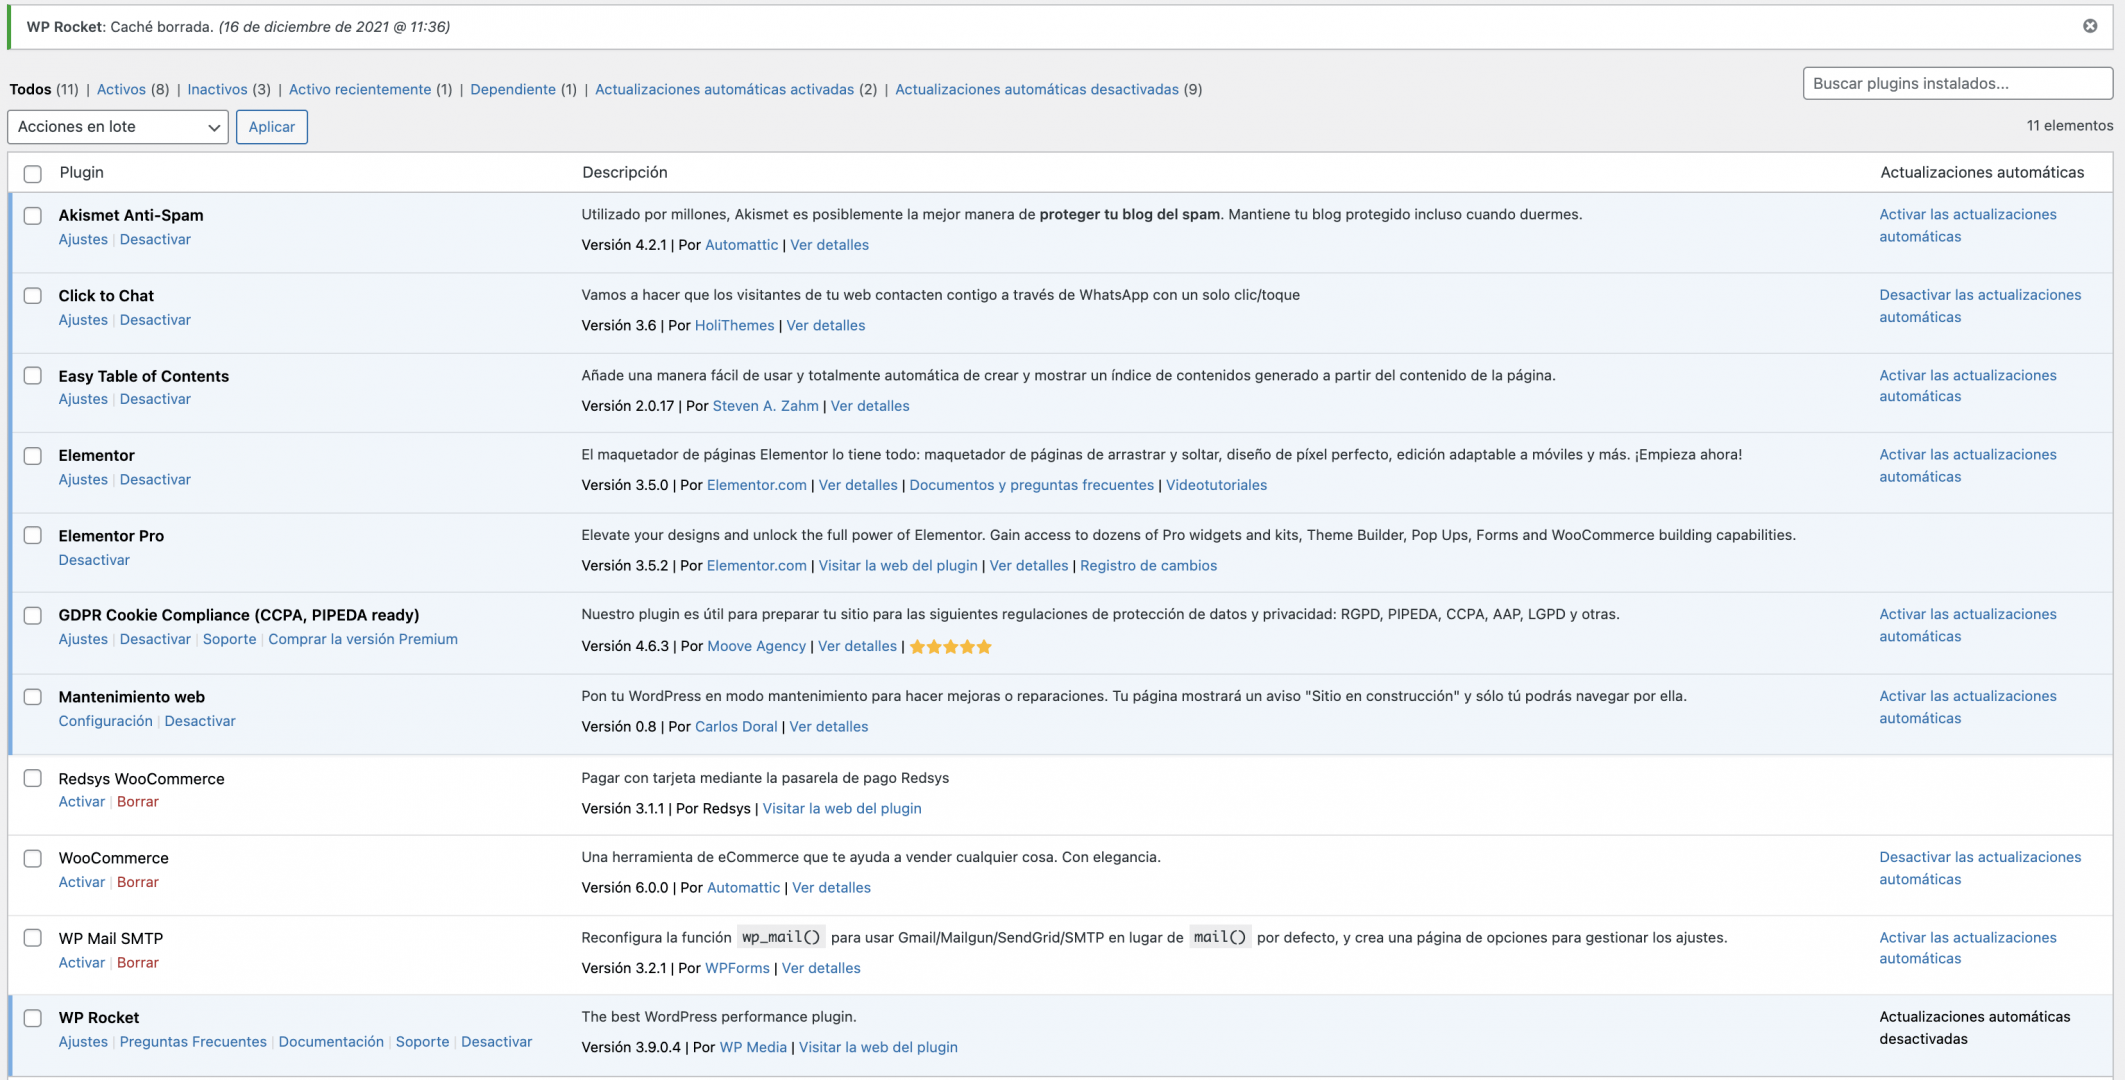The image size is (2125, 1080).
Task: Show Actualizaciones automáticas desactivadas filter
Action: click(x=1037, y=89)
